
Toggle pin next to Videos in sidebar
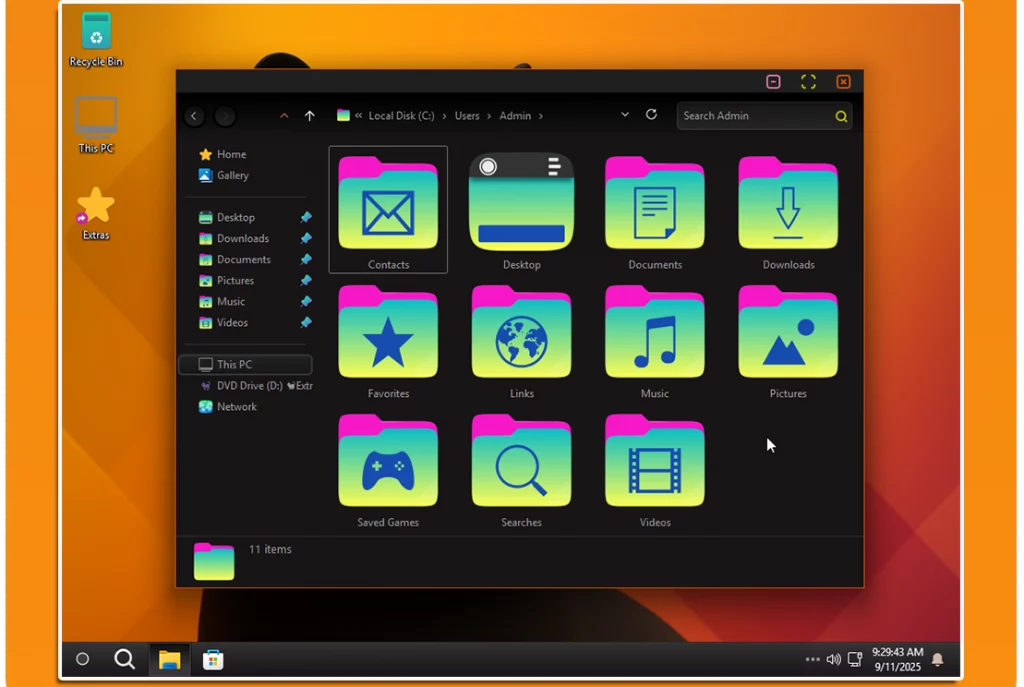click(x=306, y=322)
